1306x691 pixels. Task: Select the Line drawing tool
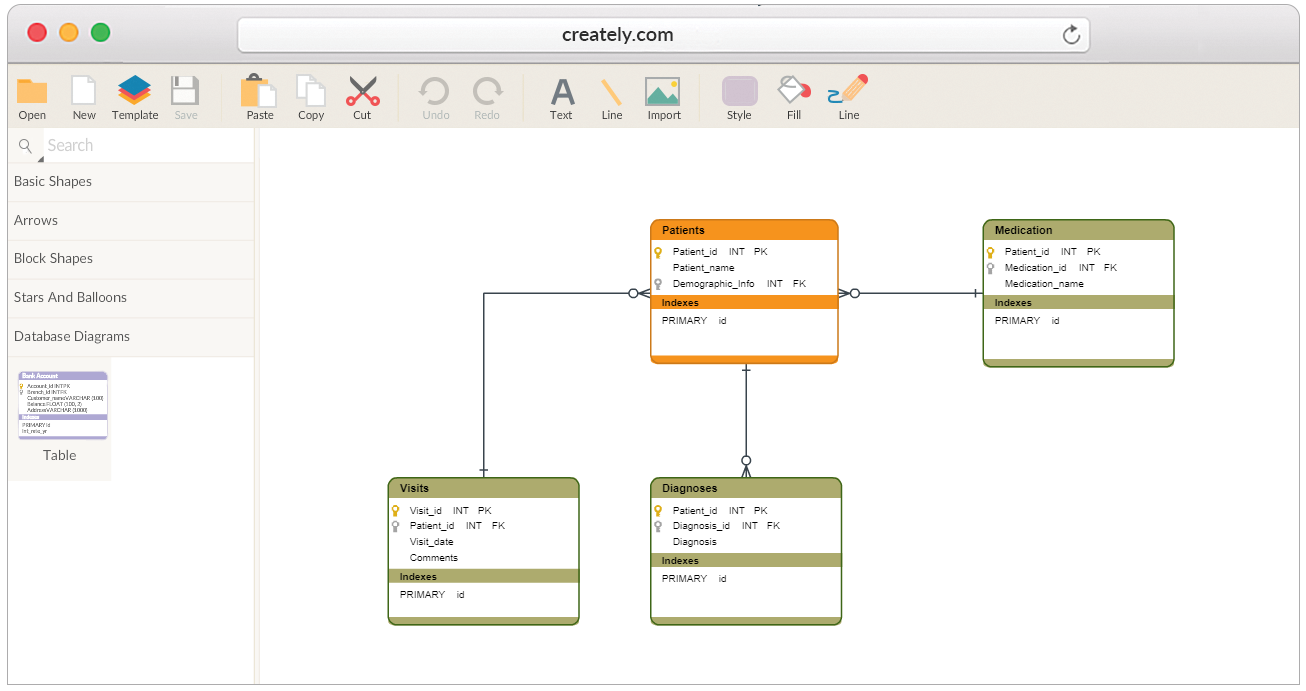point(611,96)
